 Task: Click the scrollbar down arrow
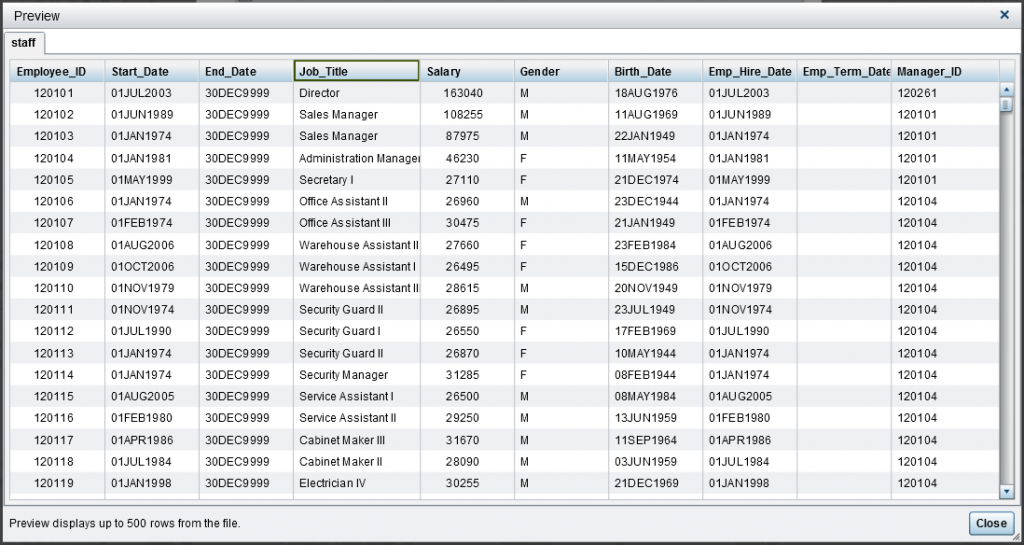(x=1006, y=490)
